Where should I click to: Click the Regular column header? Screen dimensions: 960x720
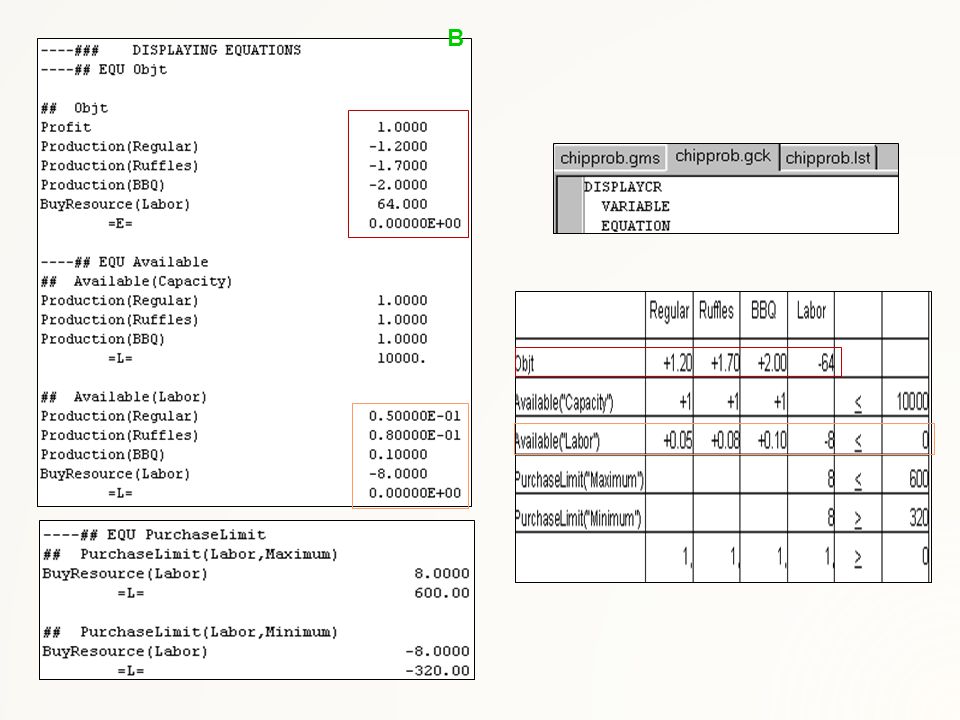click(669, 311)
